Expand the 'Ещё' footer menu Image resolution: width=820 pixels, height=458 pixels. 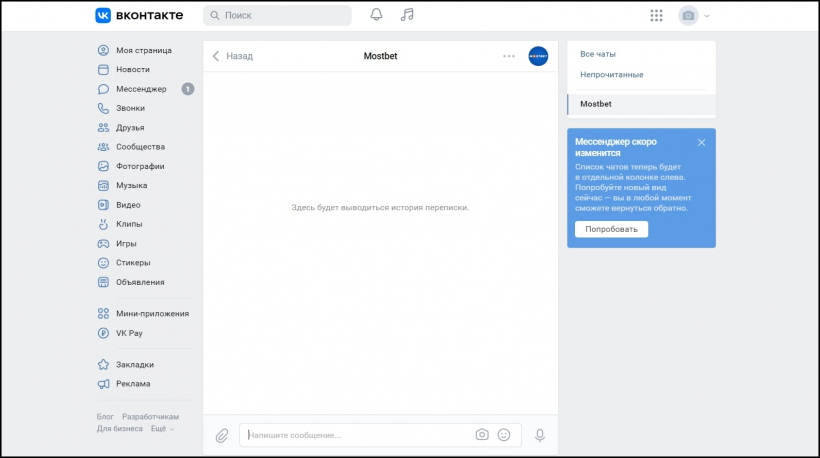tap(162, 428)
